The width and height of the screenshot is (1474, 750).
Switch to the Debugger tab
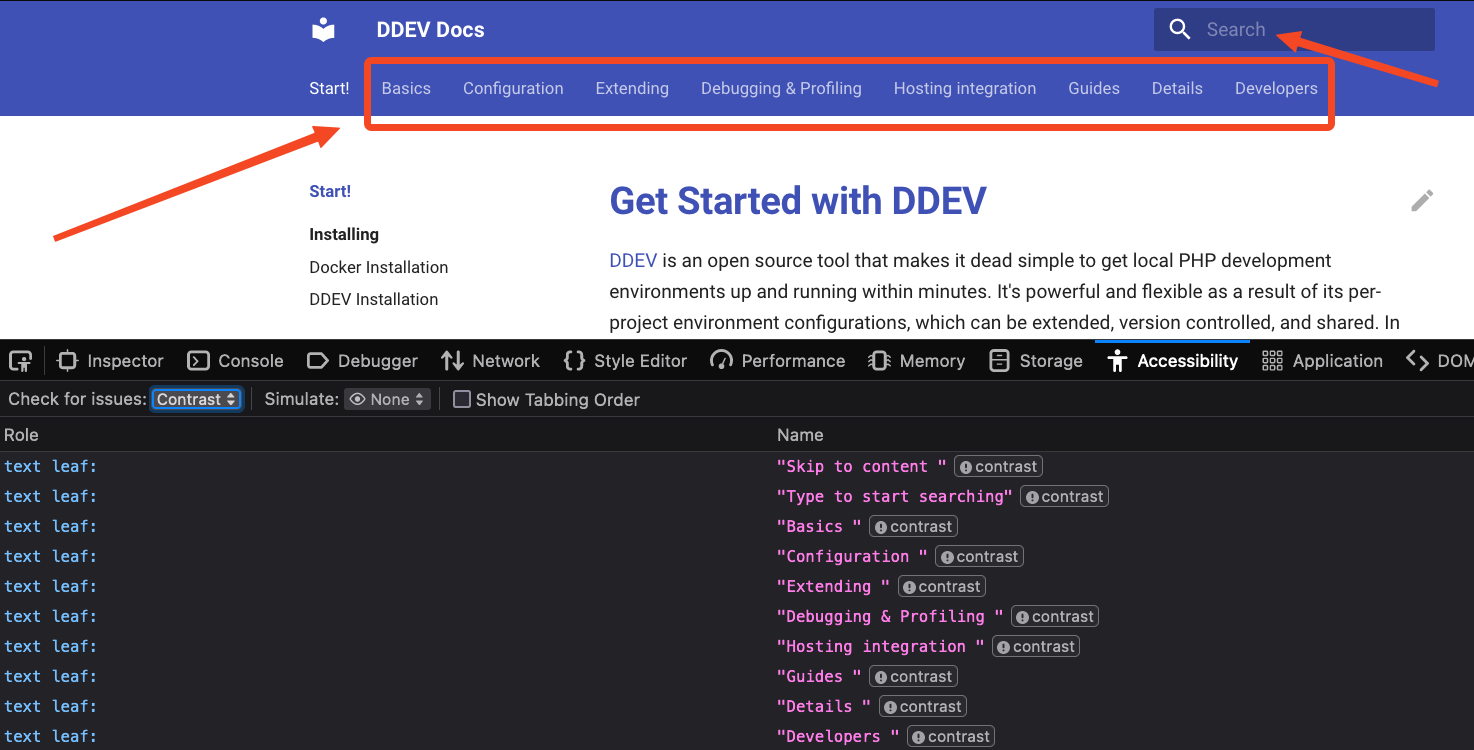[363, 361]
